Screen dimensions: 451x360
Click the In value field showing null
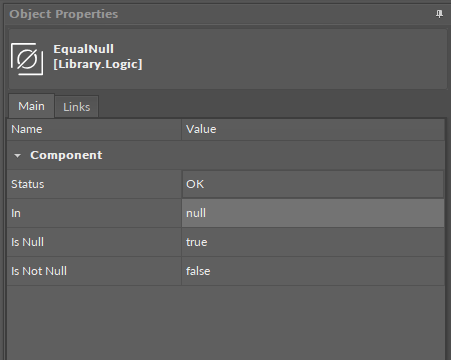click(x=313, y=213)
